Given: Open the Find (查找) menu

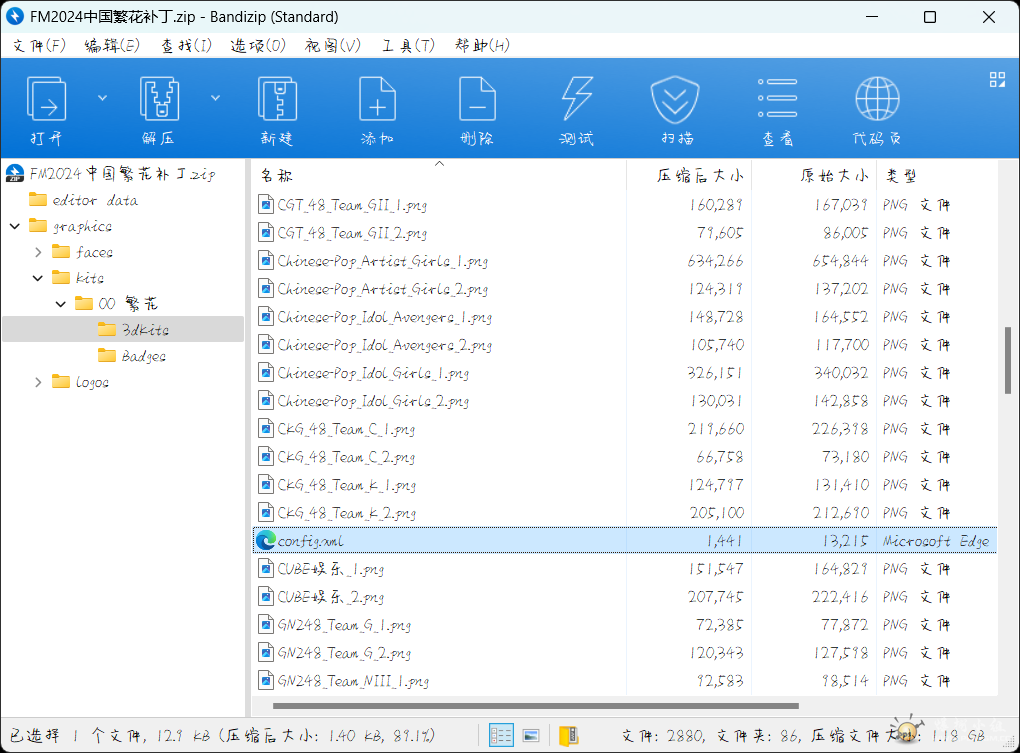Looking at the screenshot, I should coord(186,46).
